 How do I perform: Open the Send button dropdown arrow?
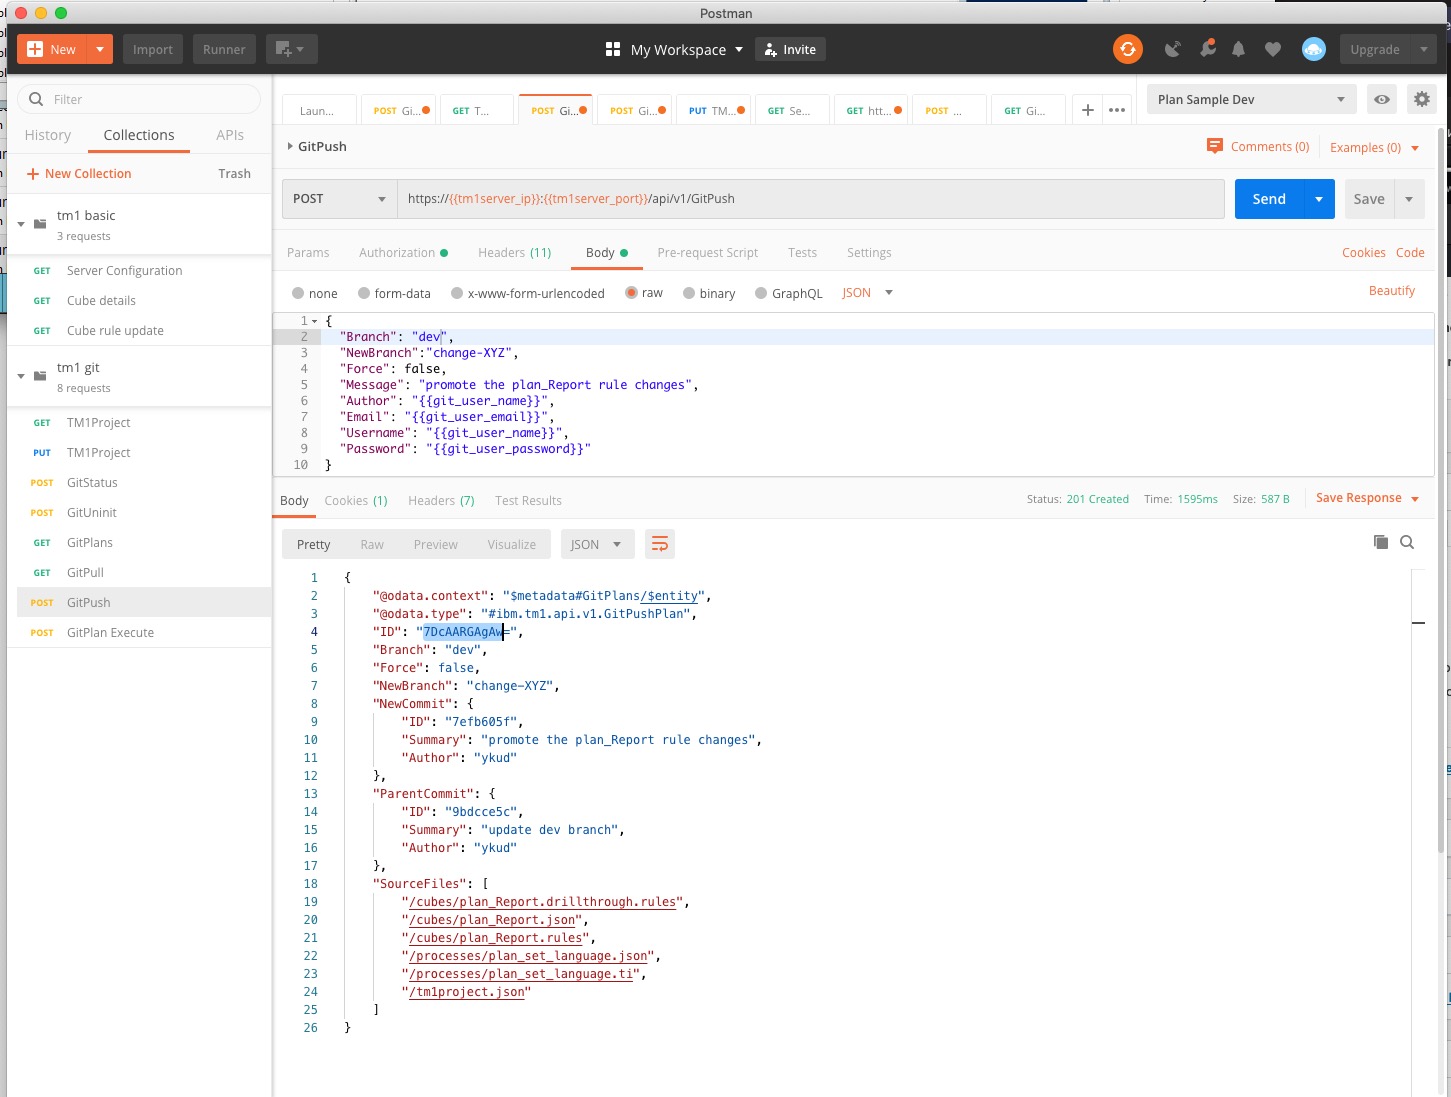click(x=1319, y=199)
